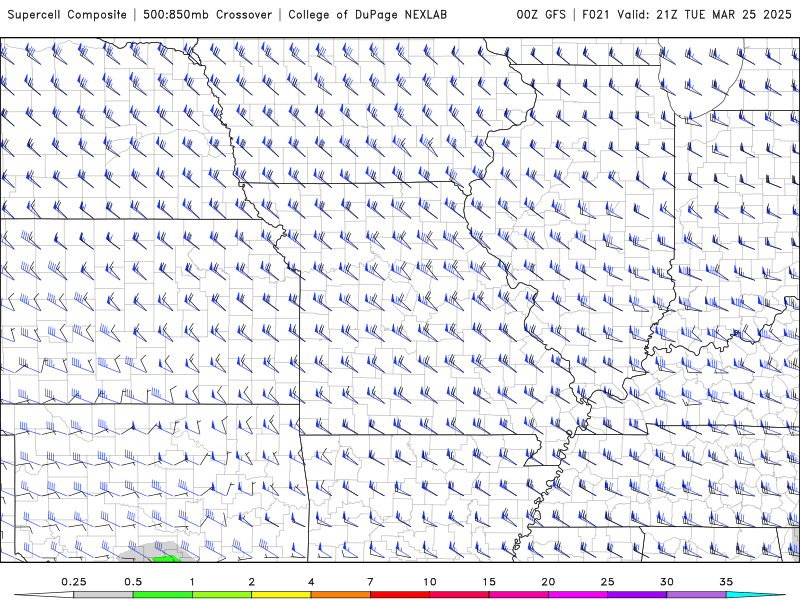The image size is (800, 600).
Task: Click the legend label "30"
Action: point(666,582)
